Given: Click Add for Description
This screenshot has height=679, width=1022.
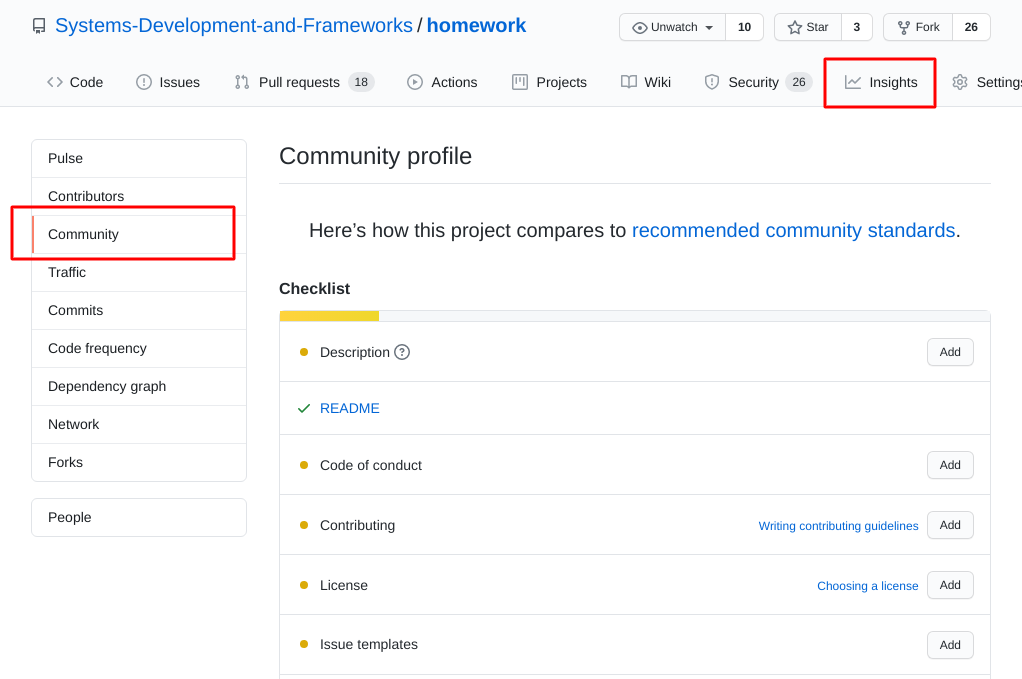Looking at the screenshot, I should tap(950, 352).
